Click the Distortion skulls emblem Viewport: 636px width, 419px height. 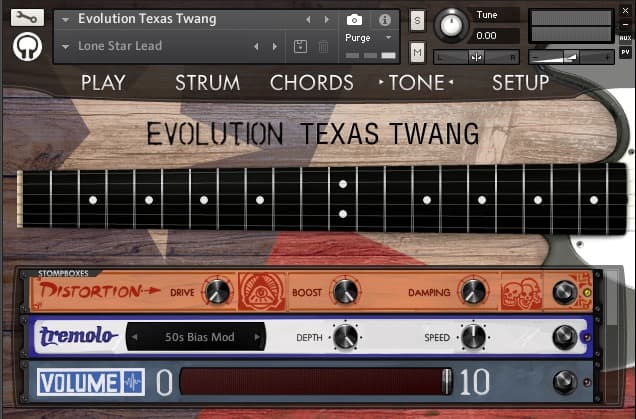tap(522, 292)
